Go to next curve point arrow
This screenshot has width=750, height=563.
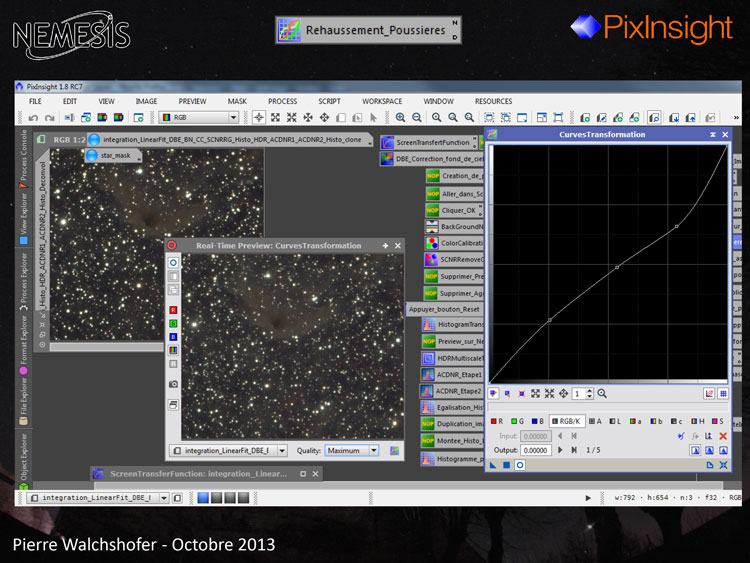tap(560, 450)
